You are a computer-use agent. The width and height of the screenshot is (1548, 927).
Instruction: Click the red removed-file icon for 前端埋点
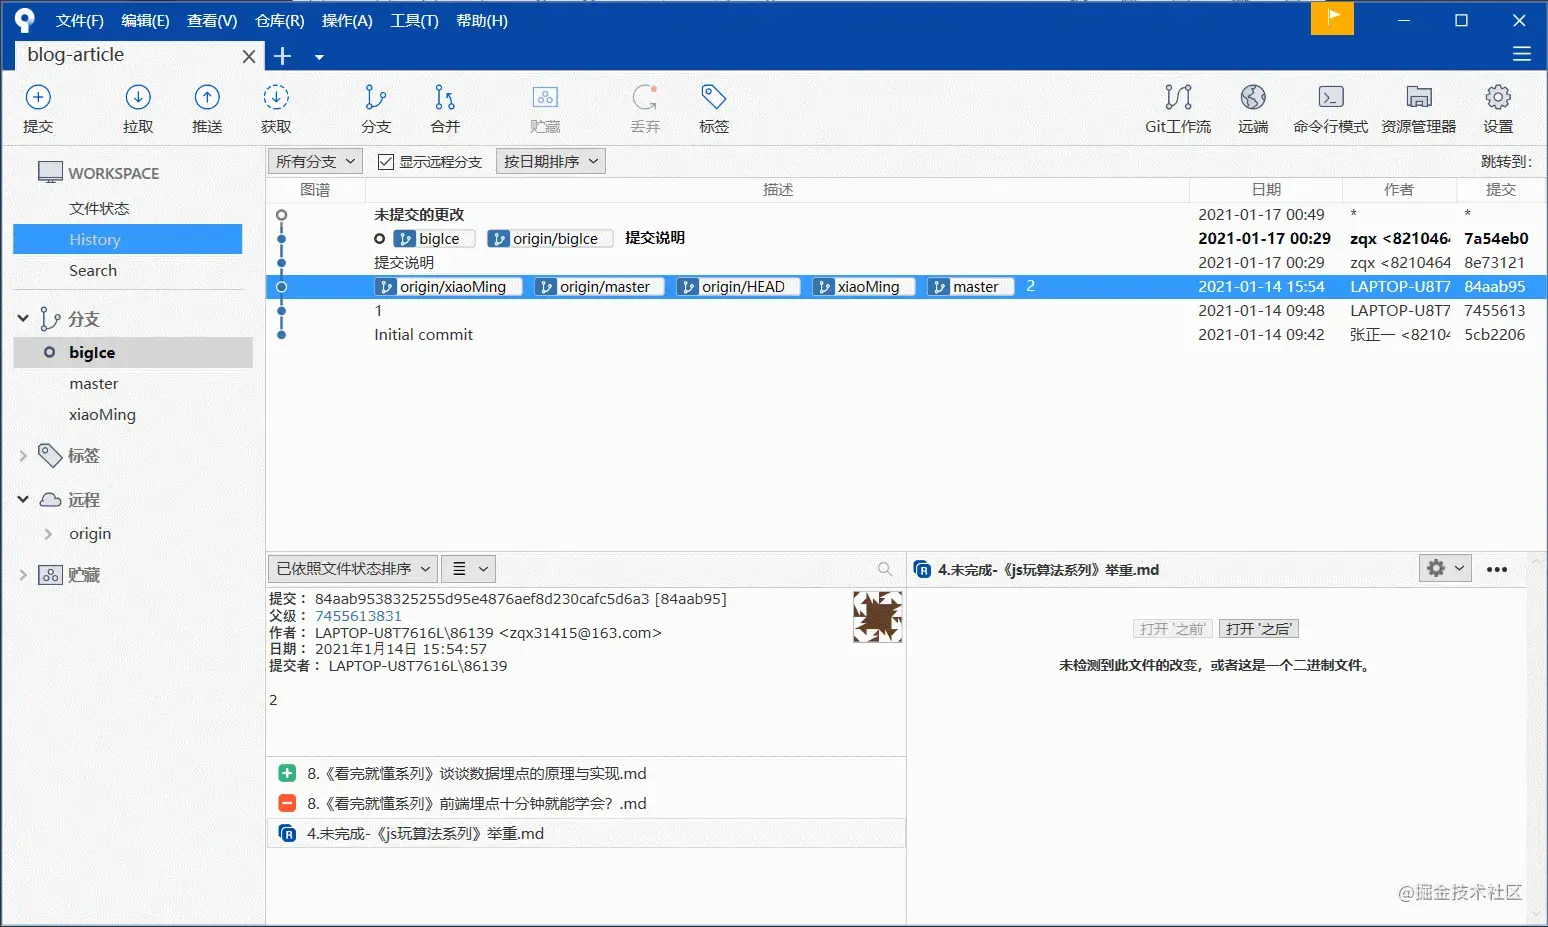tap(287, 803)
